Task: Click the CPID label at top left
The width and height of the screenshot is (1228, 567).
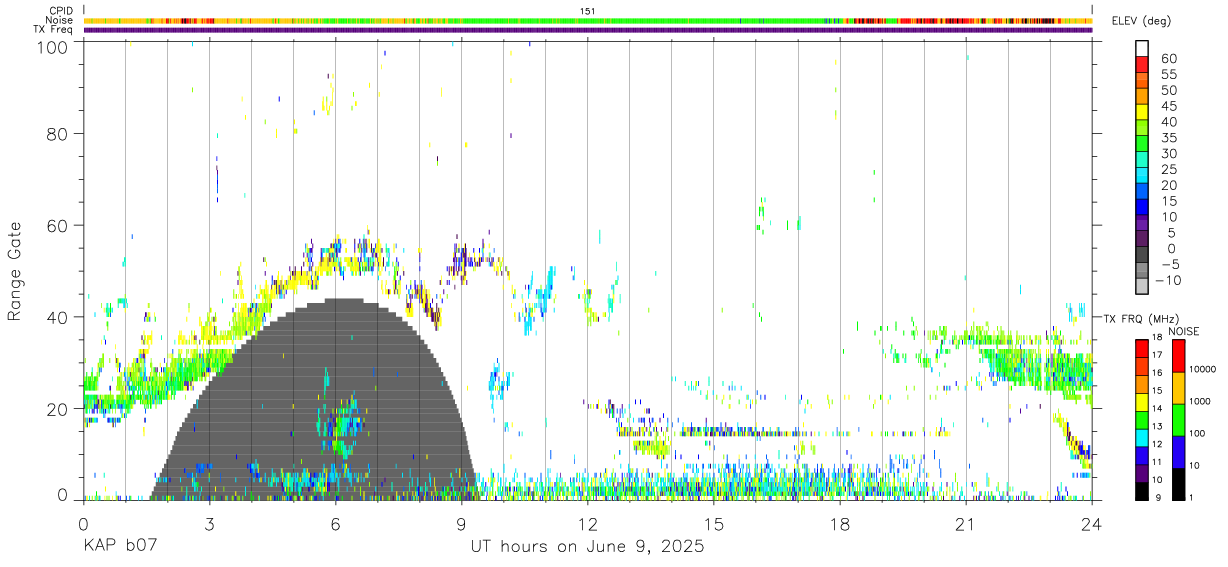Action: click(x=60, y=10)
